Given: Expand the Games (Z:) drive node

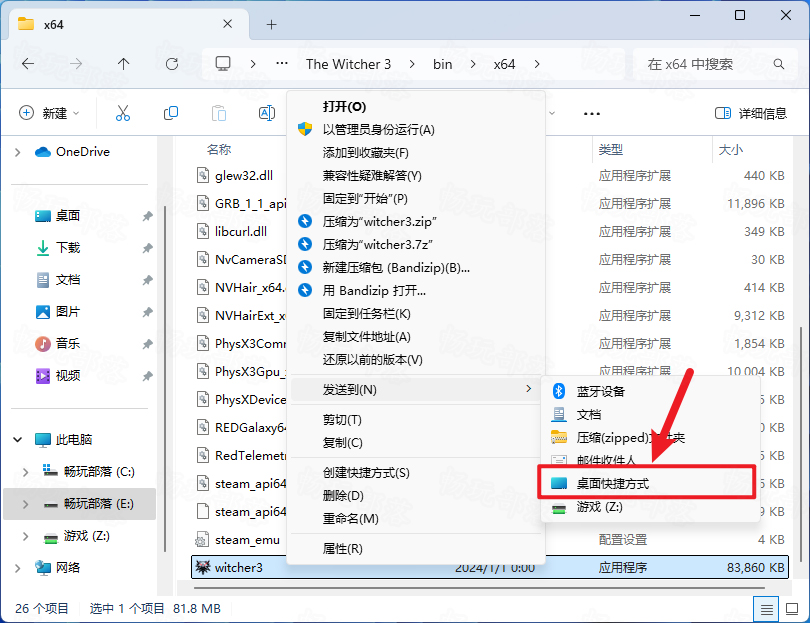Looking at the screenshot, I should tap(25, 536).
